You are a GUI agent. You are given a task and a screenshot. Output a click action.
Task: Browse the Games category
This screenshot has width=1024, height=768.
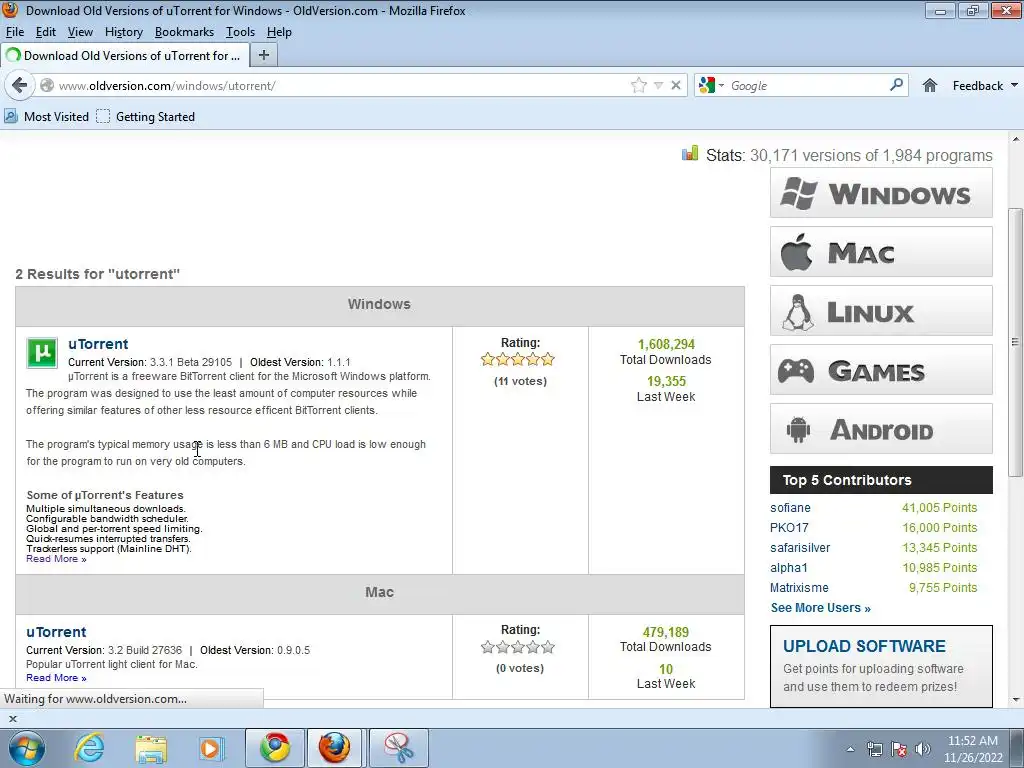tap(881, 370)
